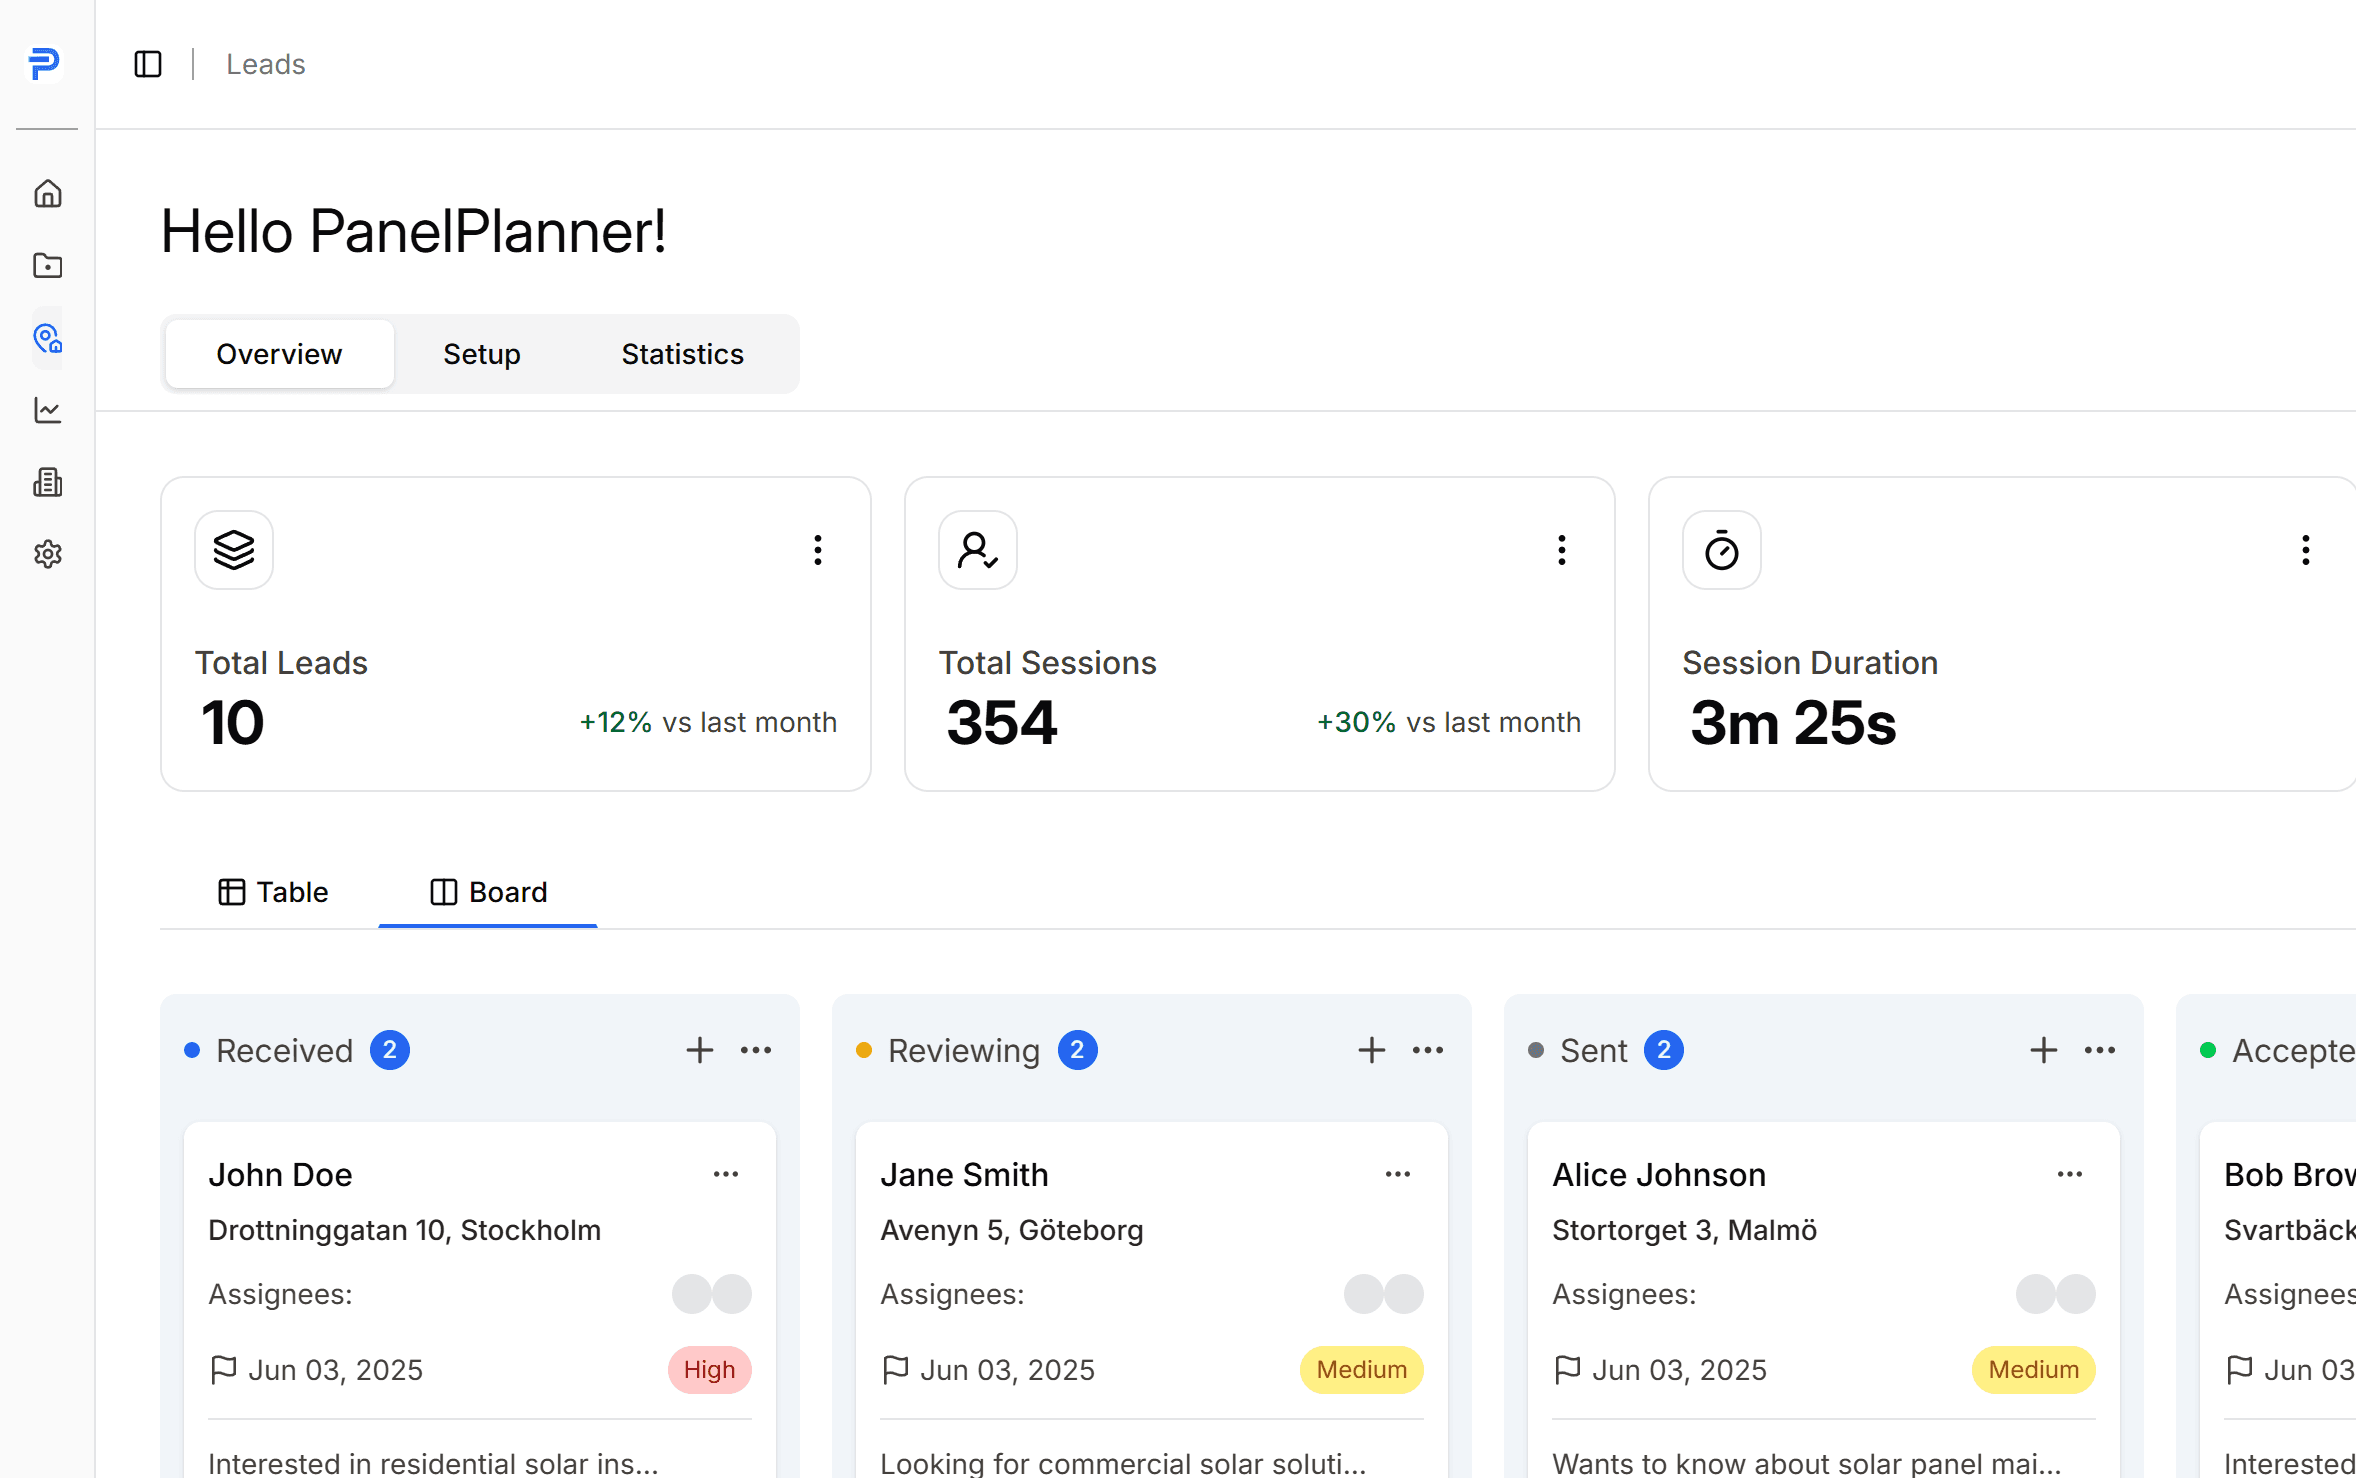This screenshot has height=1478, width=2356.
Task: Click the Sent column title
Action: (x=1594, y=1050)
